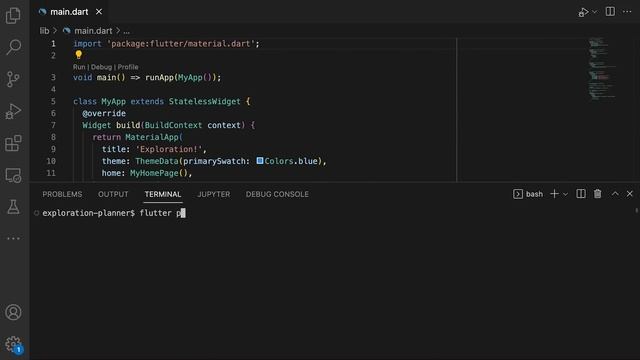
Task: Close the main.dart tab
Action: click(x=99, y=12)
